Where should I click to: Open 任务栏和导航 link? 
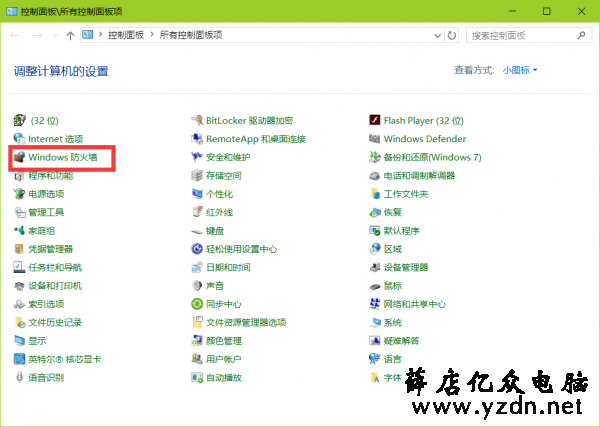55,267
